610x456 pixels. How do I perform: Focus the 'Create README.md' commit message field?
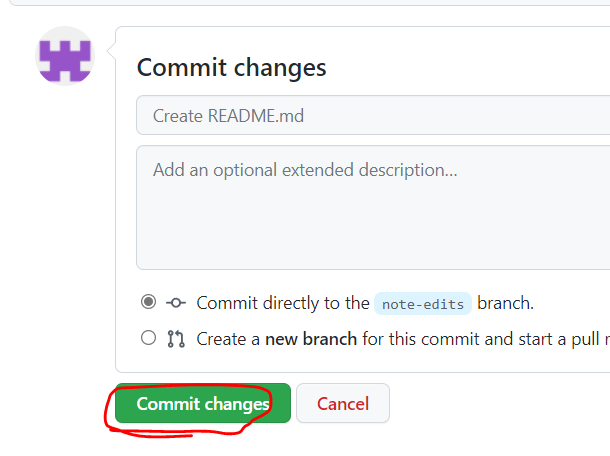[373, 116]
